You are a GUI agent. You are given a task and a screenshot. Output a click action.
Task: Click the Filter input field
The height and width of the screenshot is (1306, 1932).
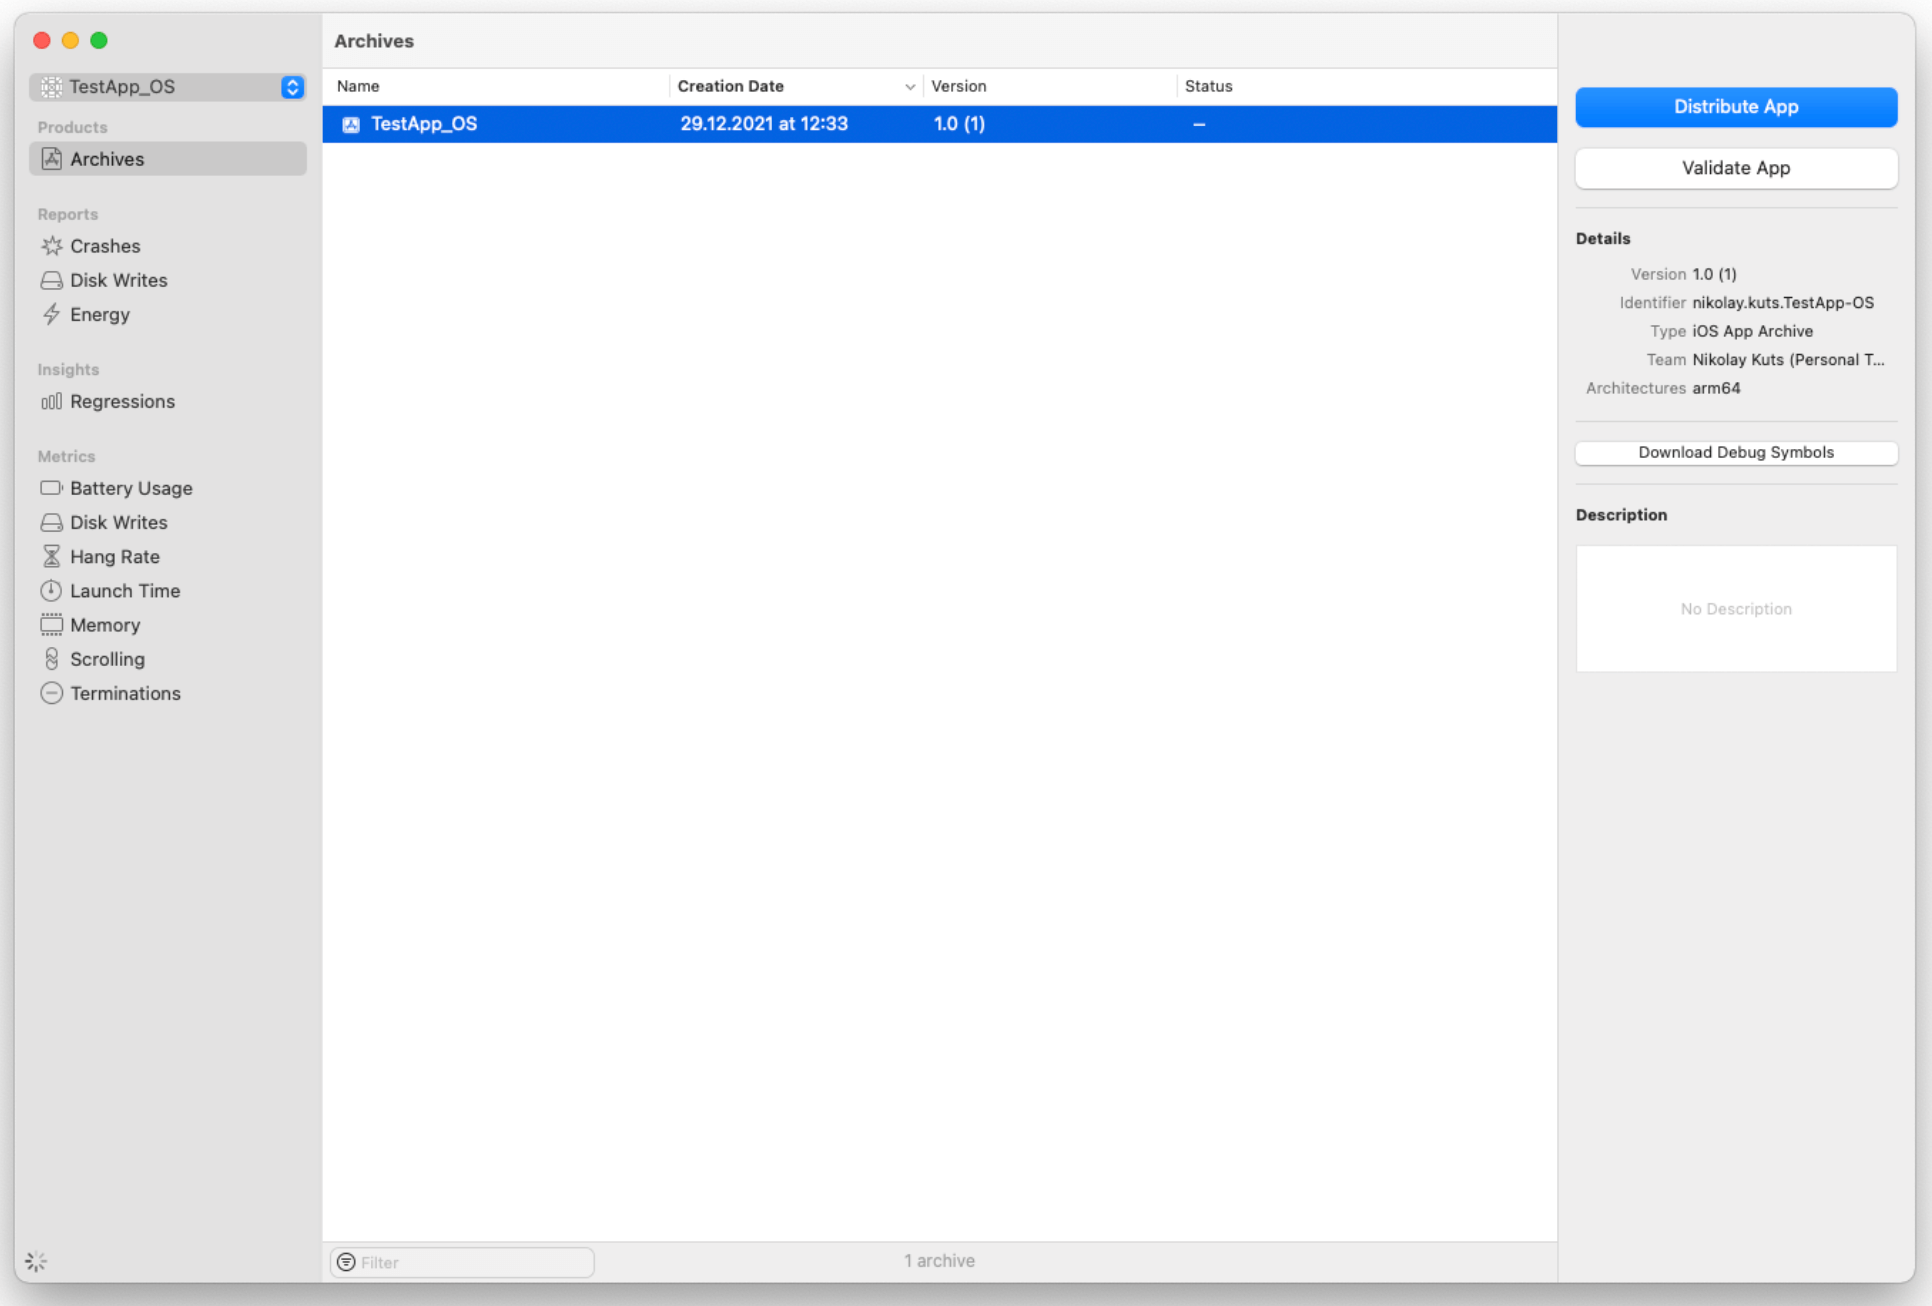point(460,1262)
